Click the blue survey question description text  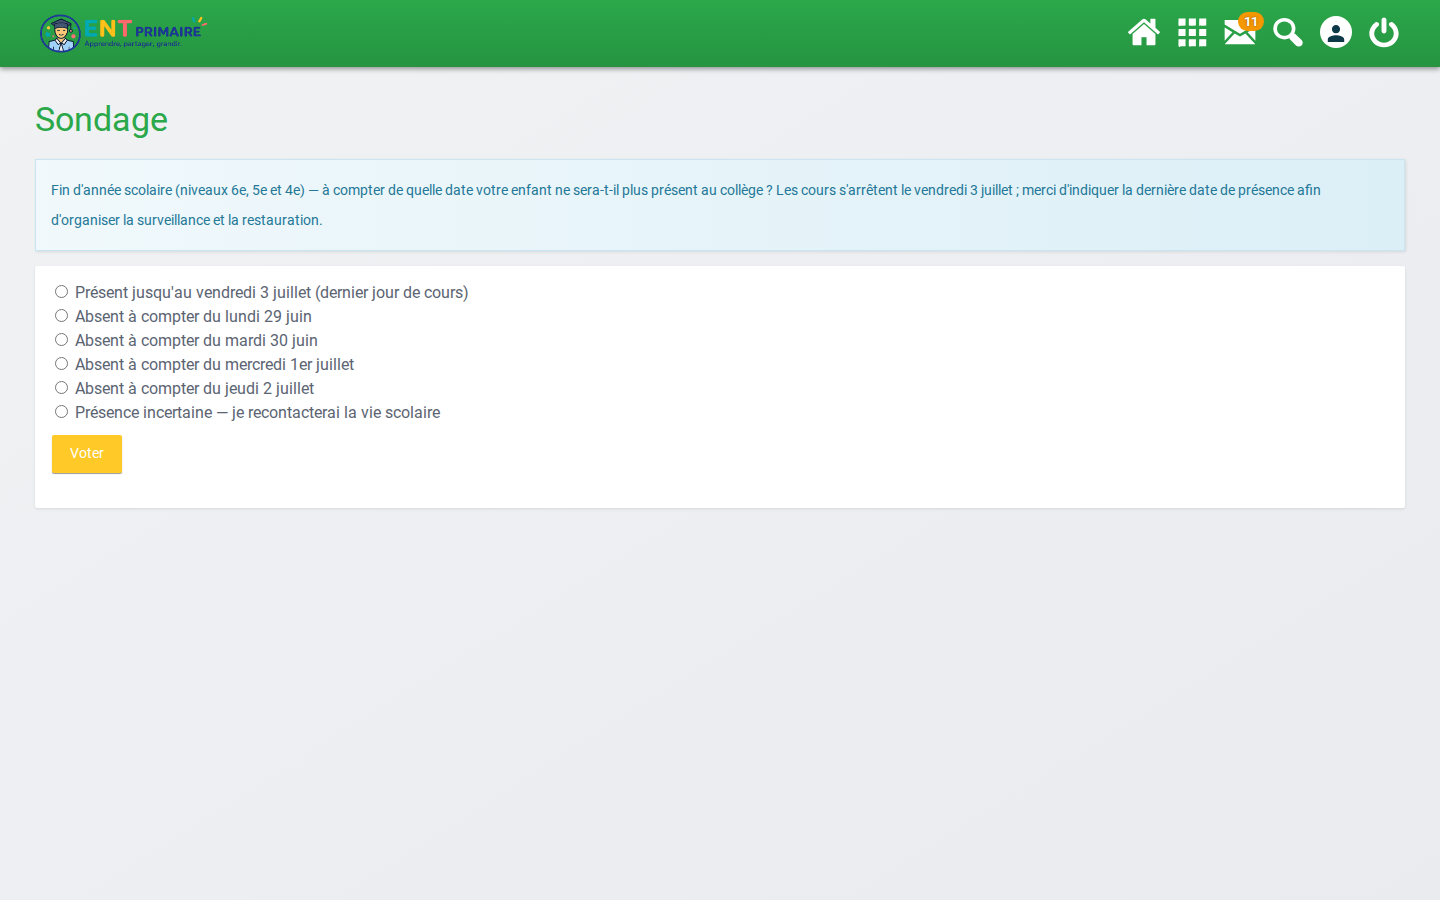686,205
